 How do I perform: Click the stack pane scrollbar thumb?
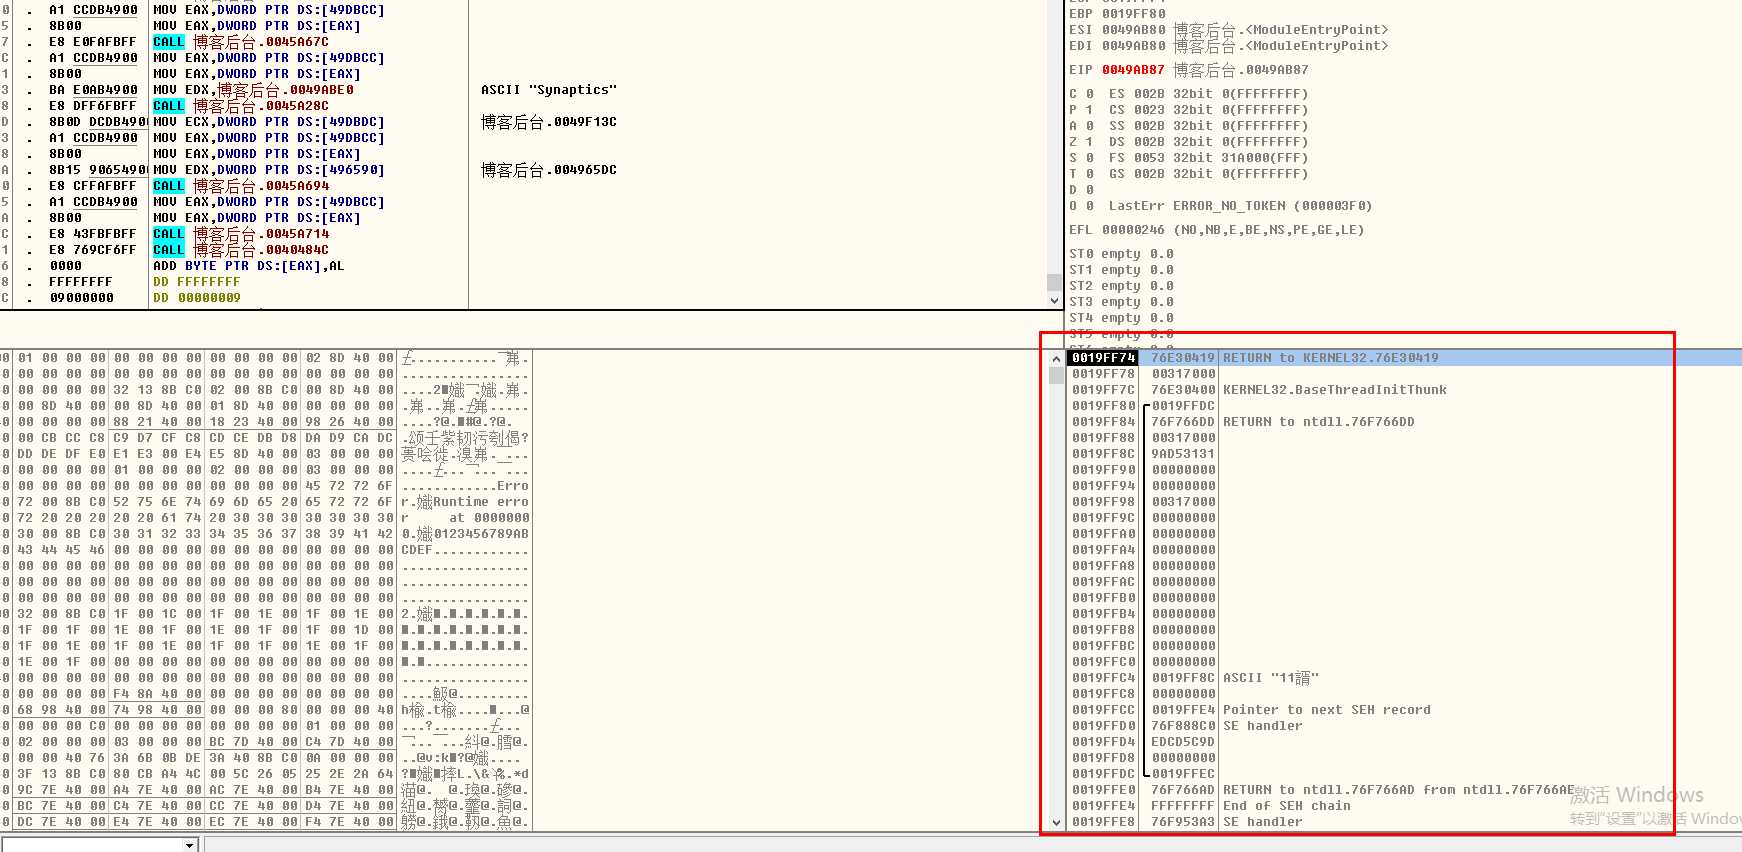point(1056,375)
